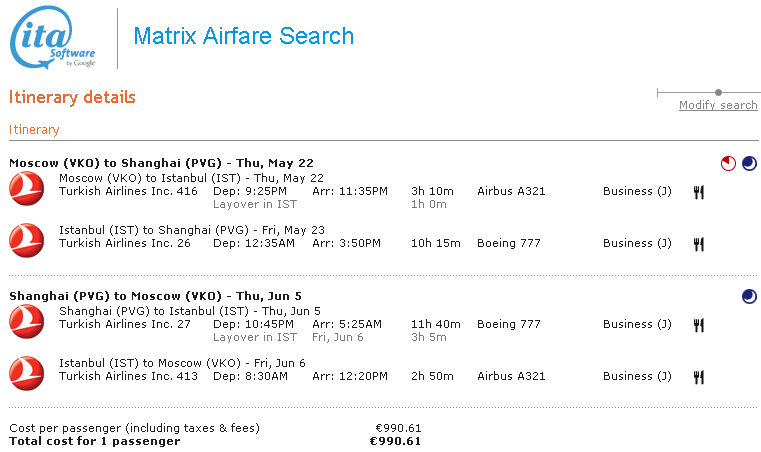
Task: Click the overnight moon icon for Shanghai–Moscow
Action: [749, 296]
